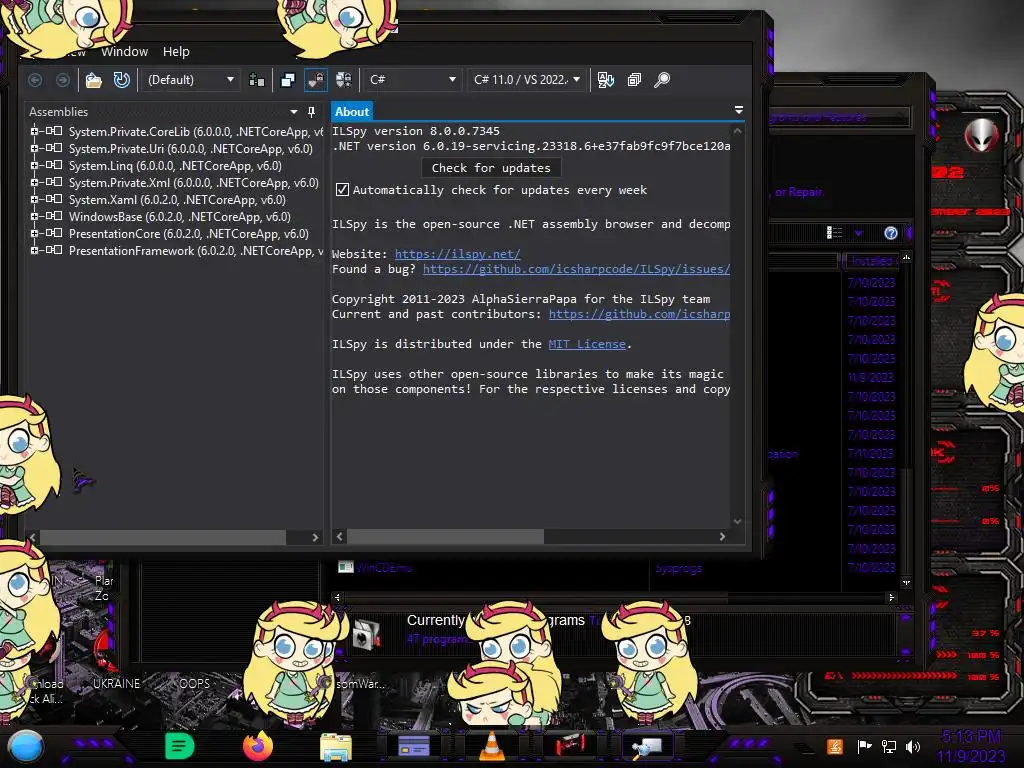Open the (Default) assembly list dropdown

click(191, 80)
